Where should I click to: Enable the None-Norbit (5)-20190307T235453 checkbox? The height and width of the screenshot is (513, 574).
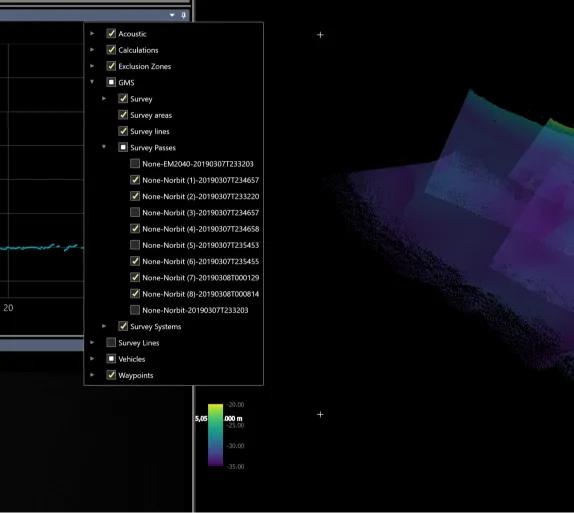pyautogui.click(x=135, y=245)
